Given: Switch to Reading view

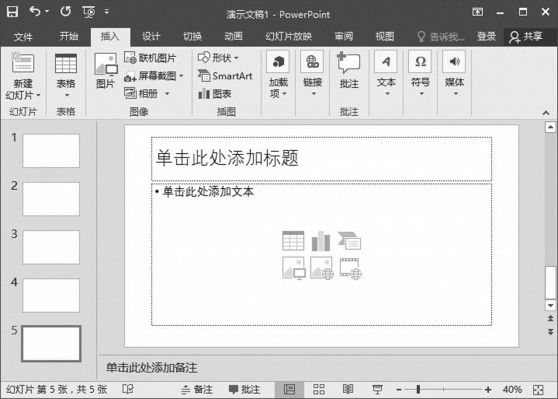Looking at the screenshot, I should (348, 389).
